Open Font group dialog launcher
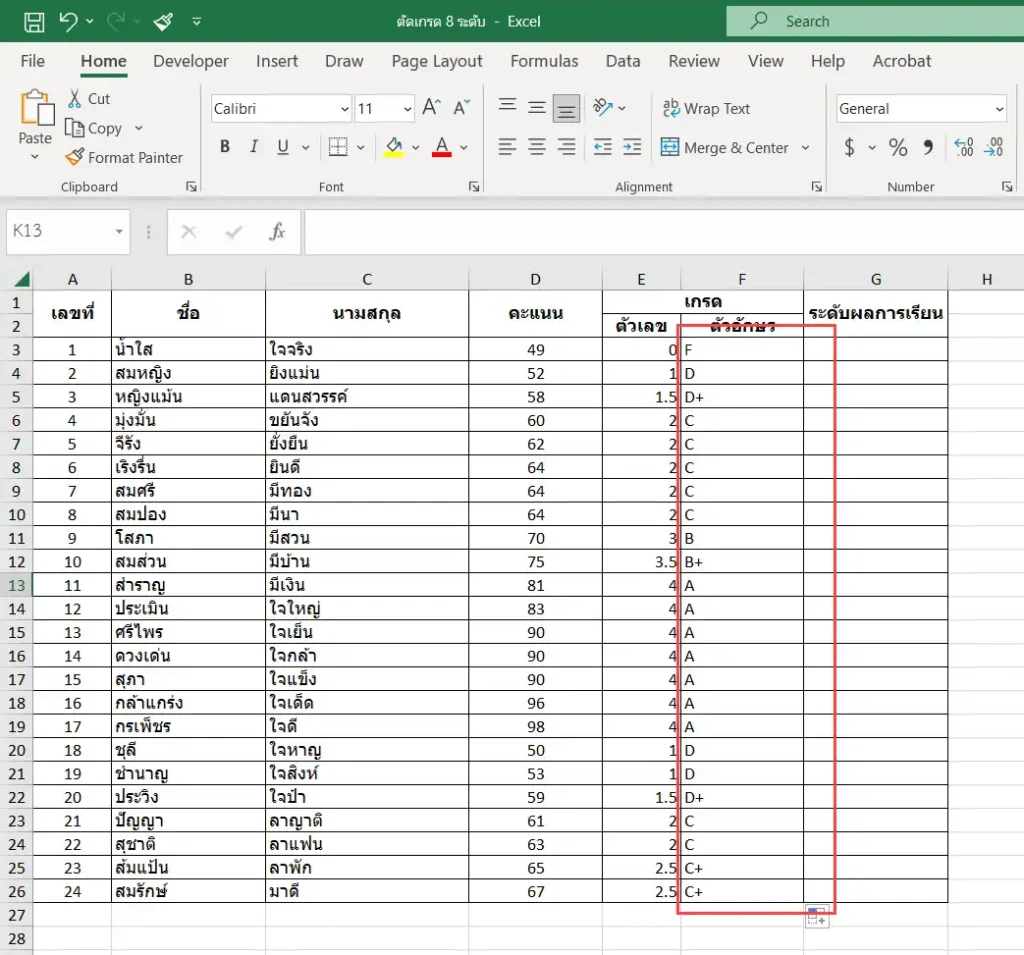Screen dimensions: 1024x955 (x=474, y=187)
